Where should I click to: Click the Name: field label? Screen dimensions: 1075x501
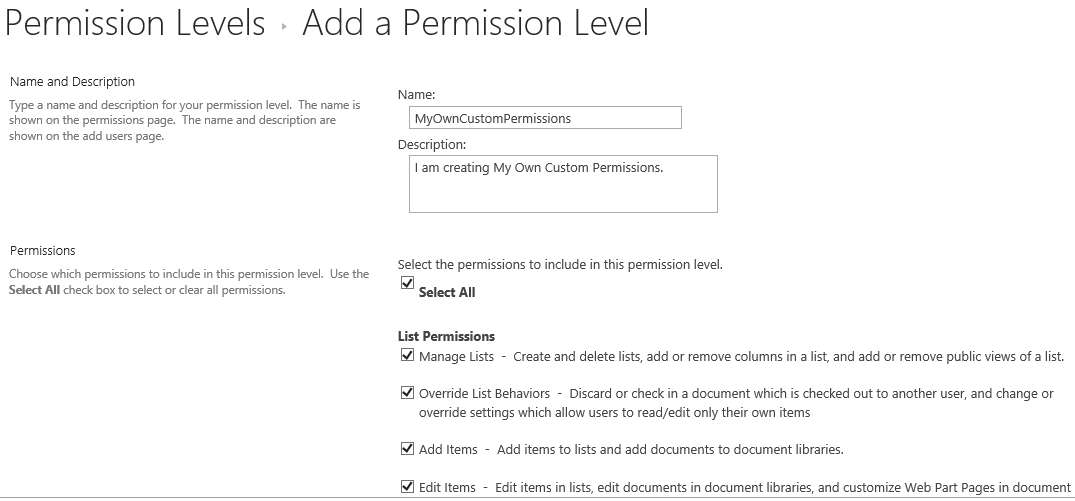416,95
